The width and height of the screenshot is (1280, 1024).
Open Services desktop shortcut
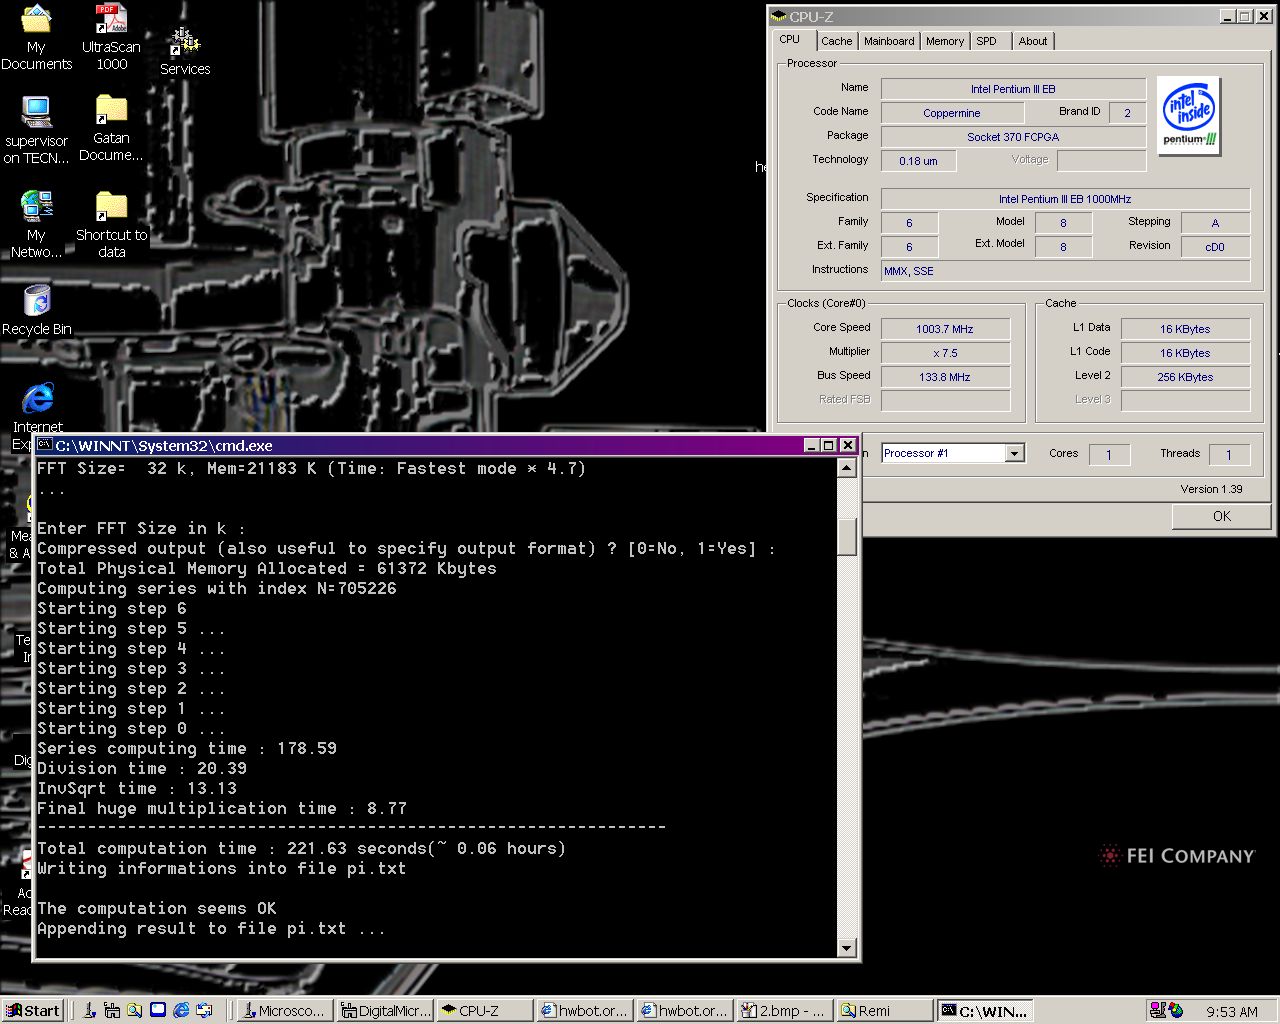click(185, 52)
